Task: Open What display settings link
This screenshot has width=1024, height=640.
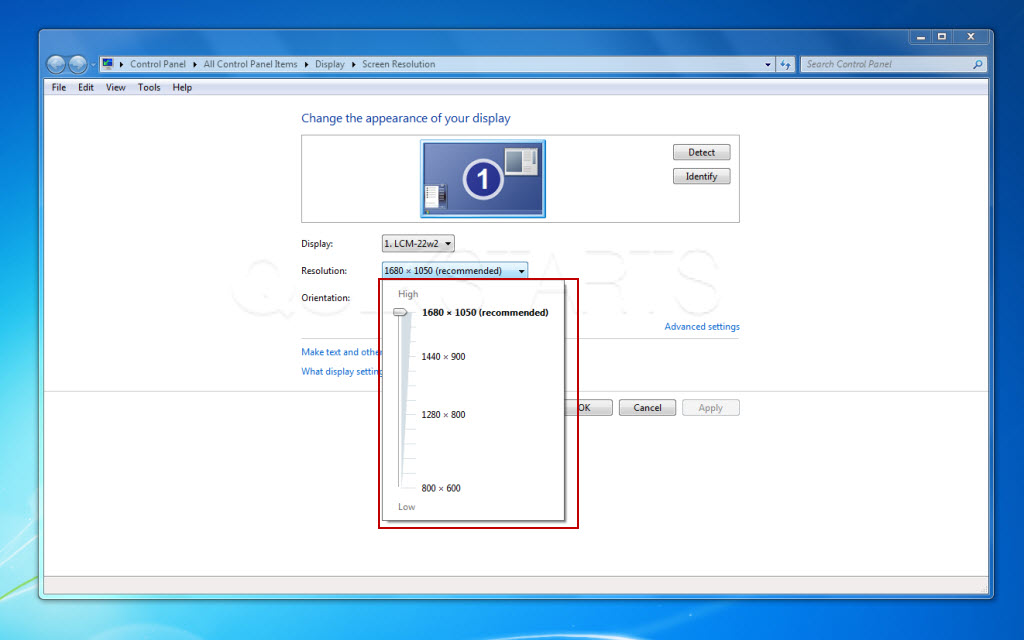Action: click(x=341, y=372)
